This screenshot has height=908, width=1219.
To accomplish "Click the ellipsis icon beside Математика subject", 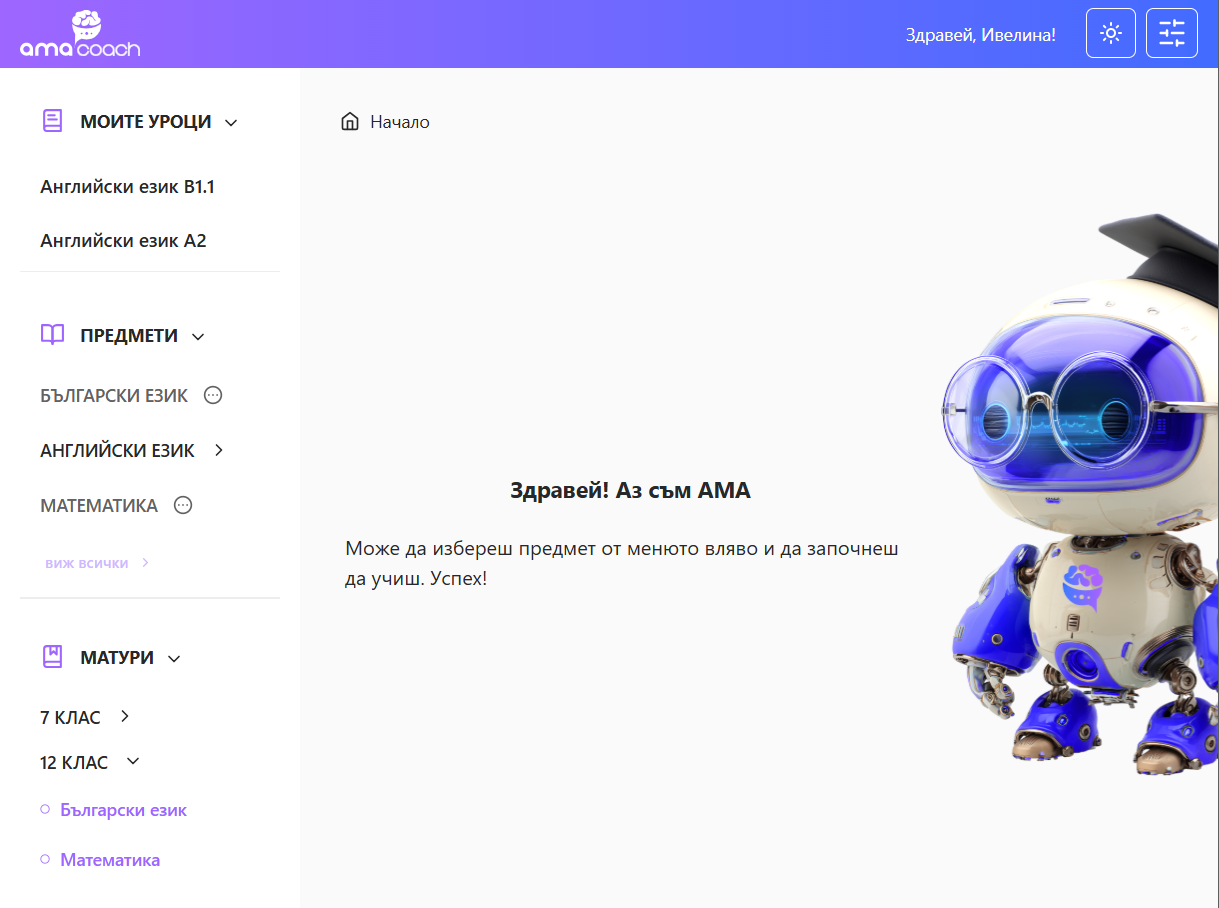I will coord(183,505).
